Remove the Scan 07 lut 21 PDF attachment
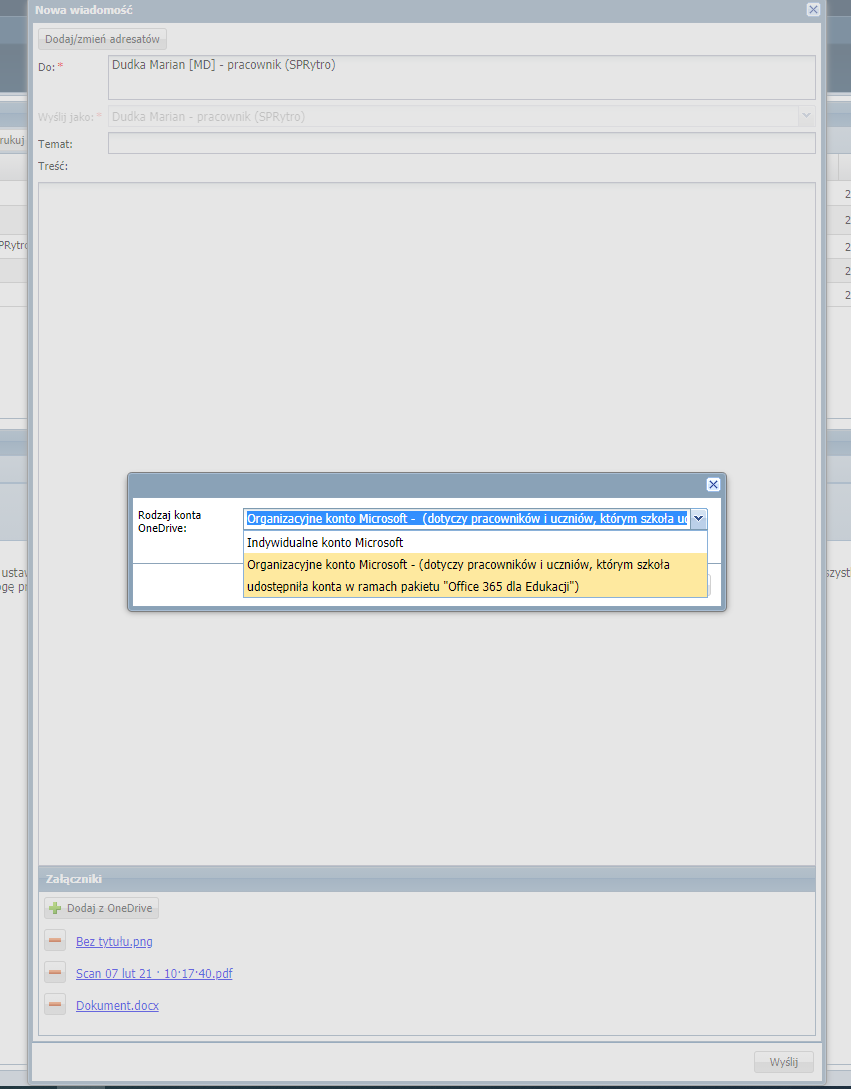851x1089 pixels. 56,973
